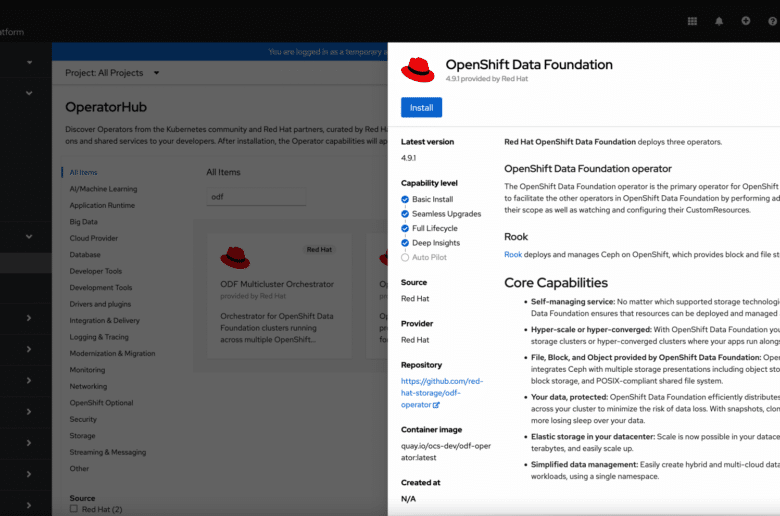This screenshot has height=516, width=780.
Task: Choose the Monitoring category
Action: (x=88, y=369)
